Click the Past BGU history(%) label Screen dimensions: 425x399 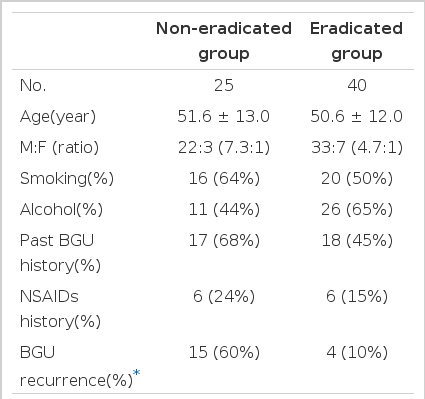pos(60,253)
